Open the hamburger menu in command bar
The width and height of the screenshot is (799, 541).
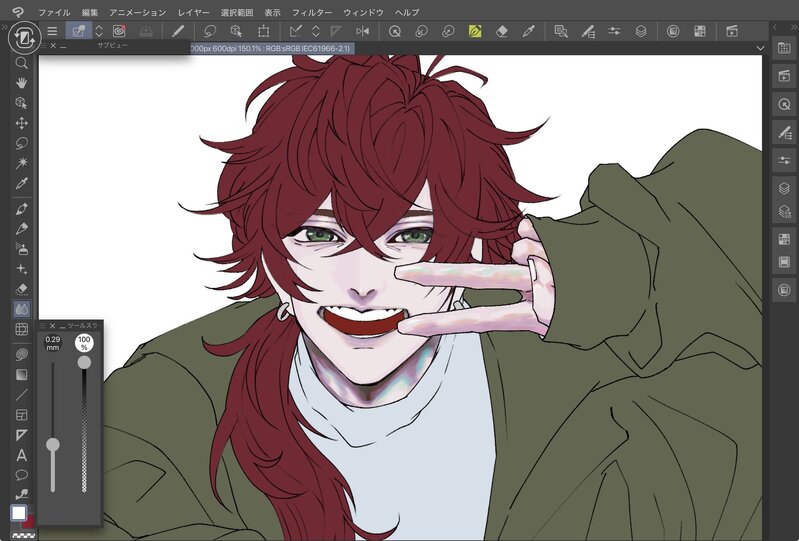(52, 31)
